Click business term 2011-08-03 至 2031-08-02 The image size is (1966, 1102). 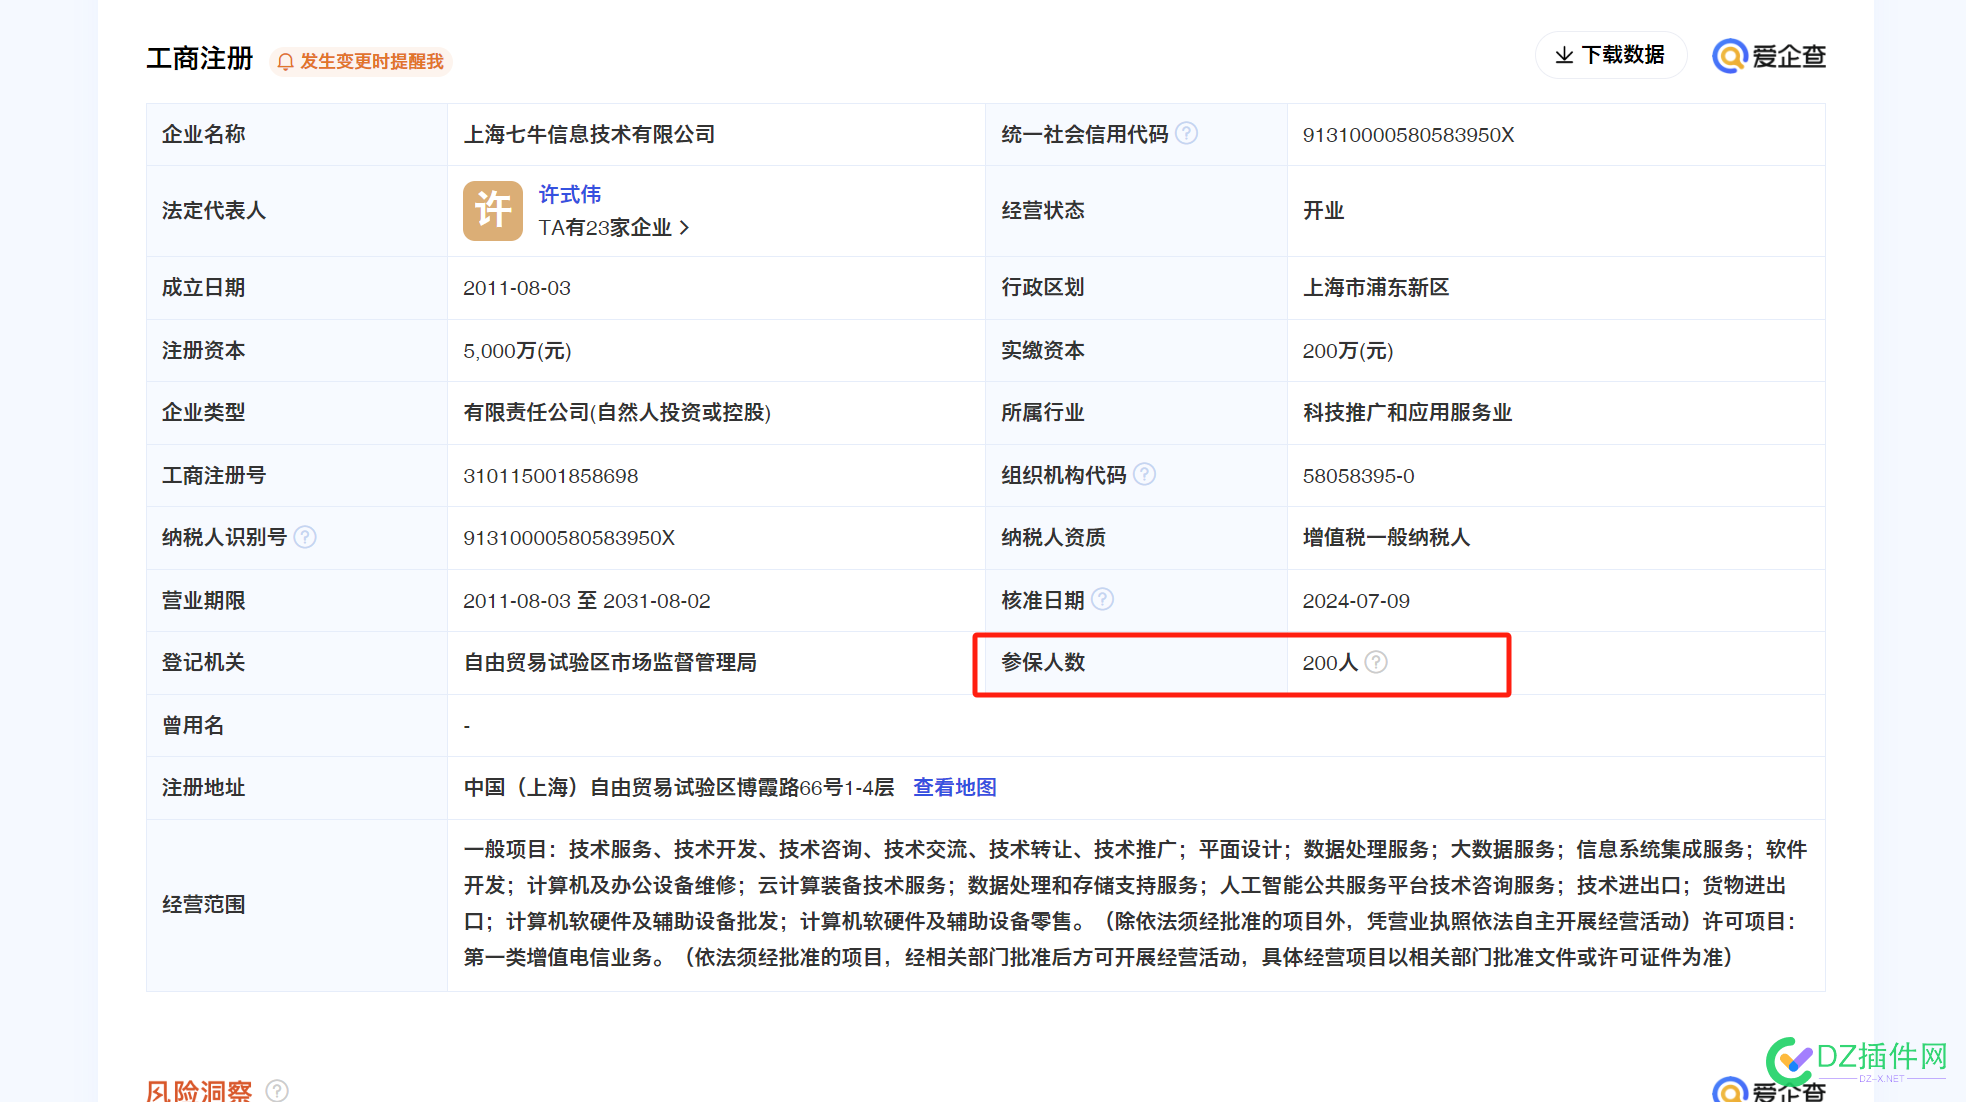click(587, 601)
